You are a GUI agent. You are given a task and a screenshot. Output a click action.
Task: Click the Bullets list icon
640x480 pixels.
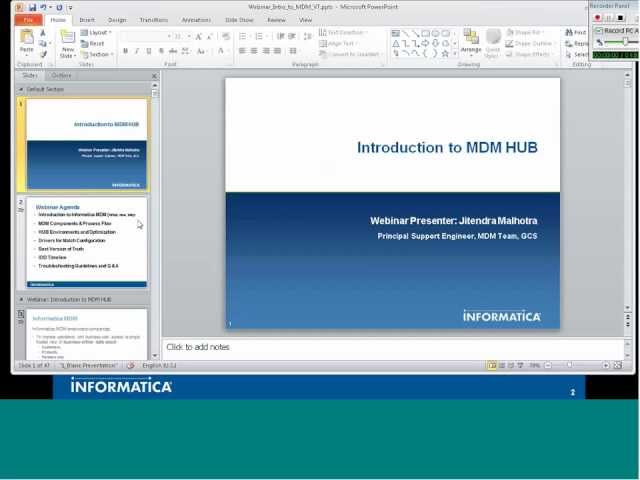(x=243, y=37)
